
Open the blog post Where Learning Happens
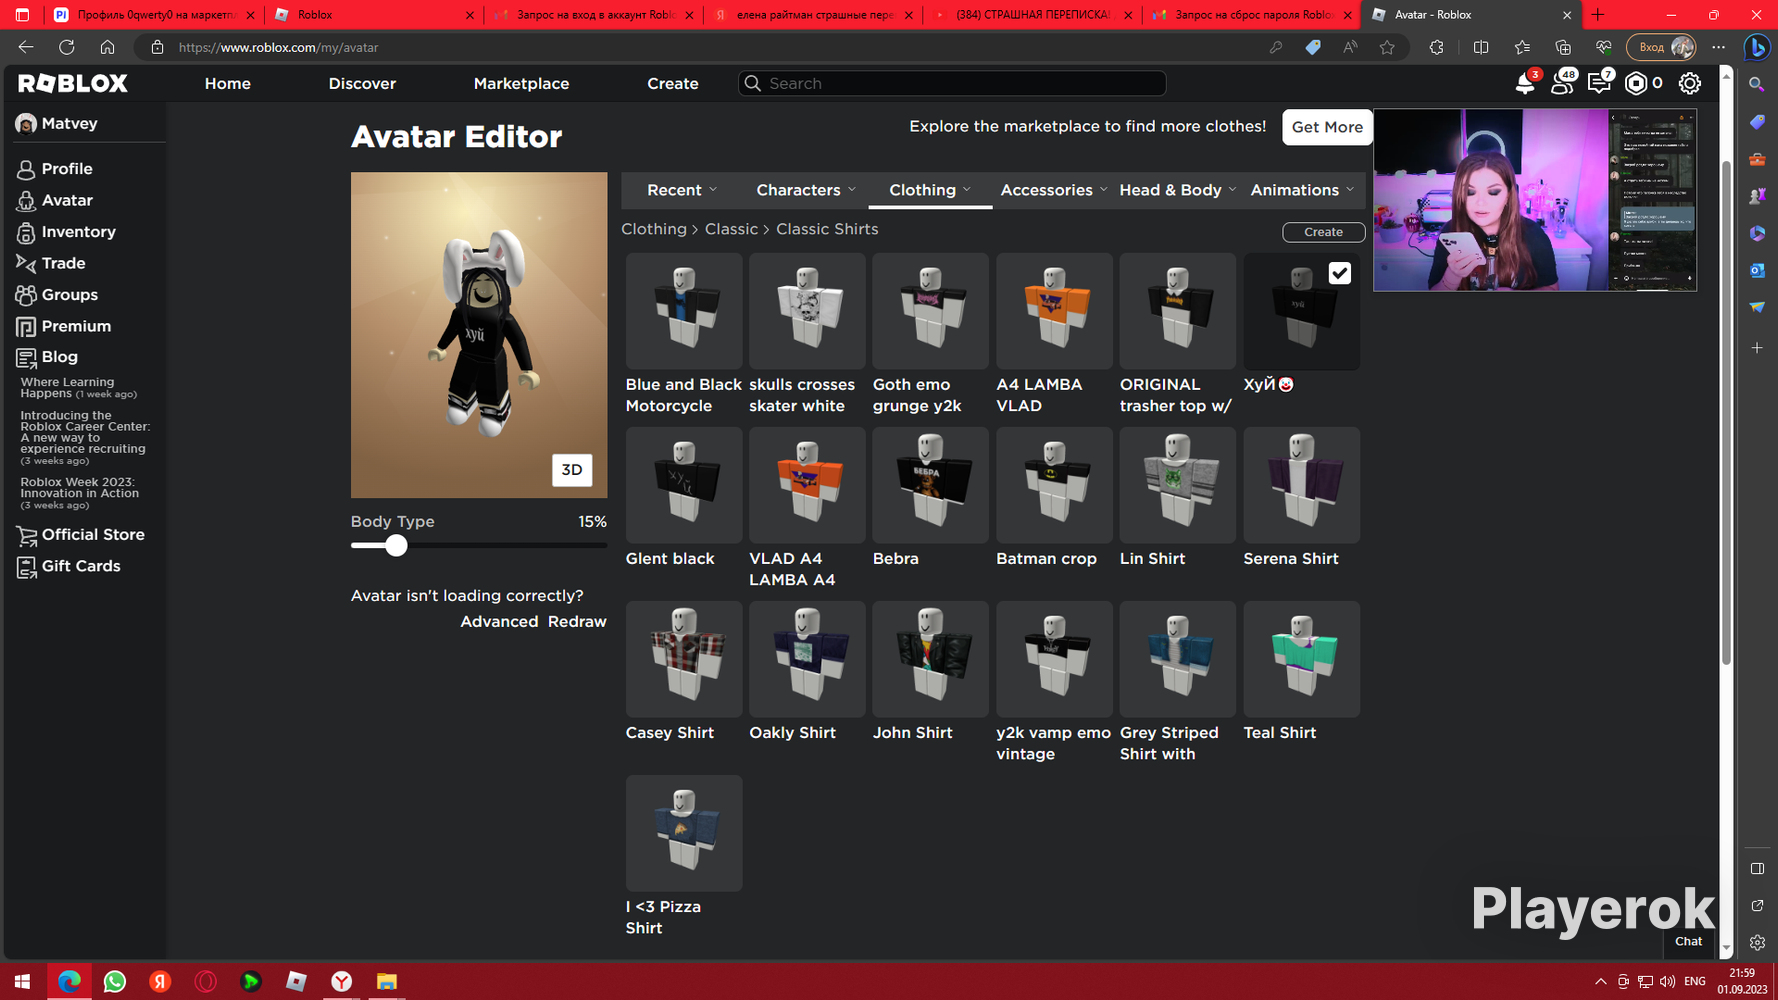(78, 388)
